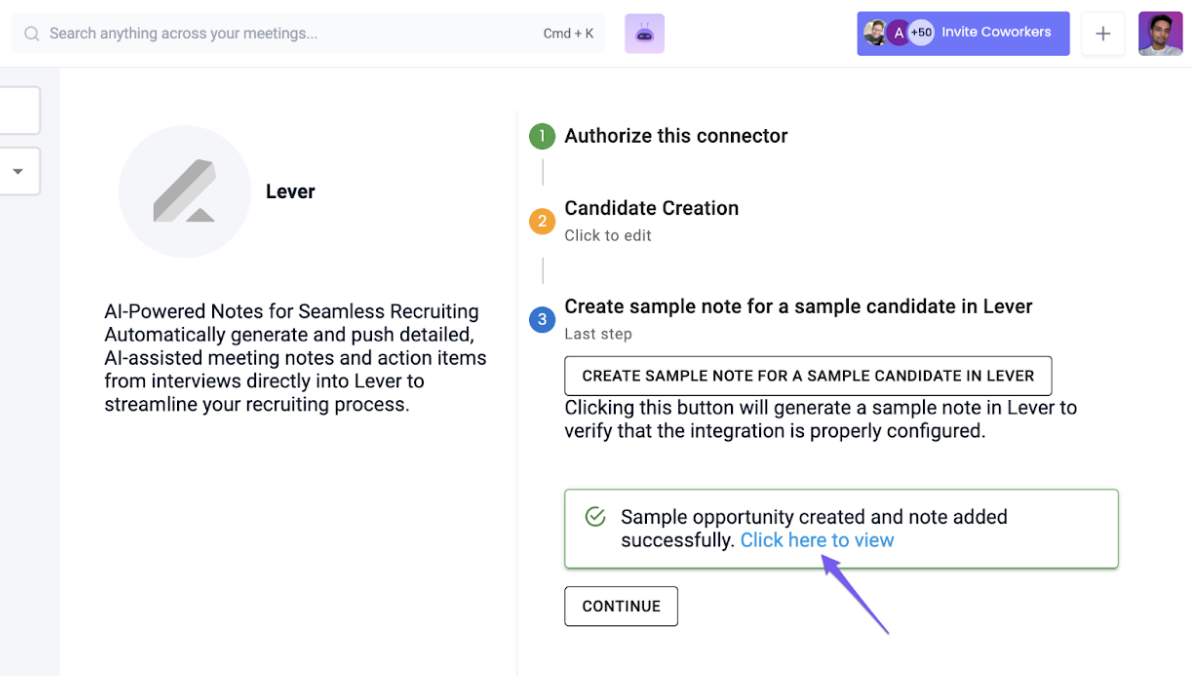
Task: Click Invite Coworkers button
Action: pos(963,33)
